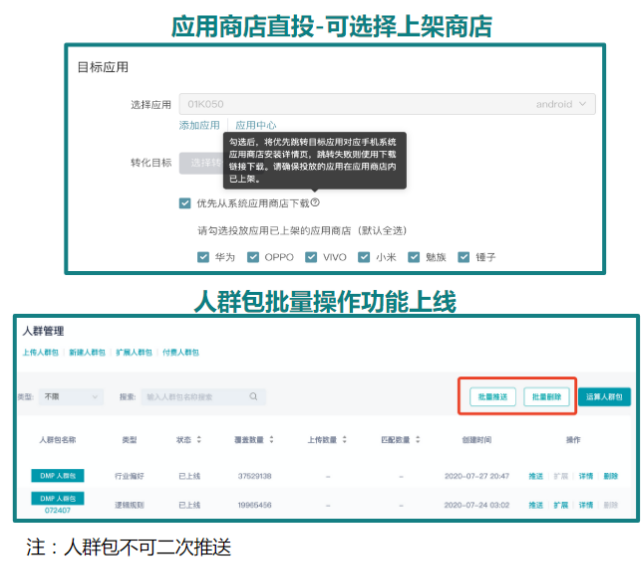This screenshot has width=643, height=572.
Task: Click the search magnifier icon in 人群管理
Action: [x=253, y=397]
